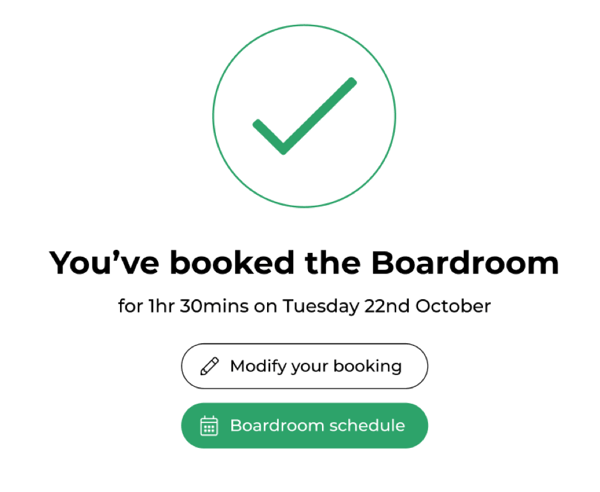Open Modify your booking

(x=305, y=366)
